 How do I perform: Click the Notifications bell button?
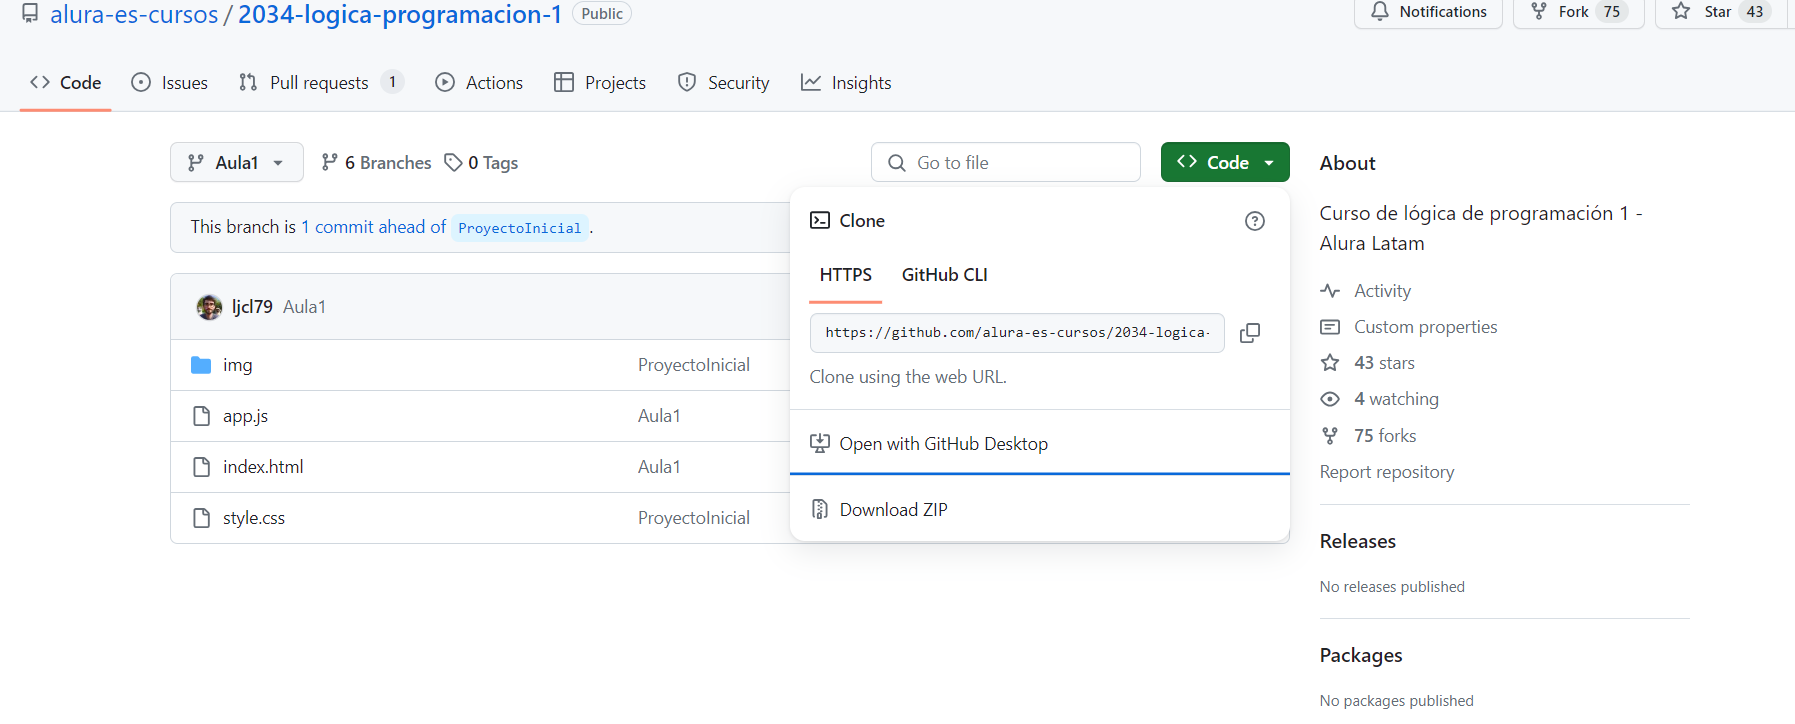(x=1428, y=12)
